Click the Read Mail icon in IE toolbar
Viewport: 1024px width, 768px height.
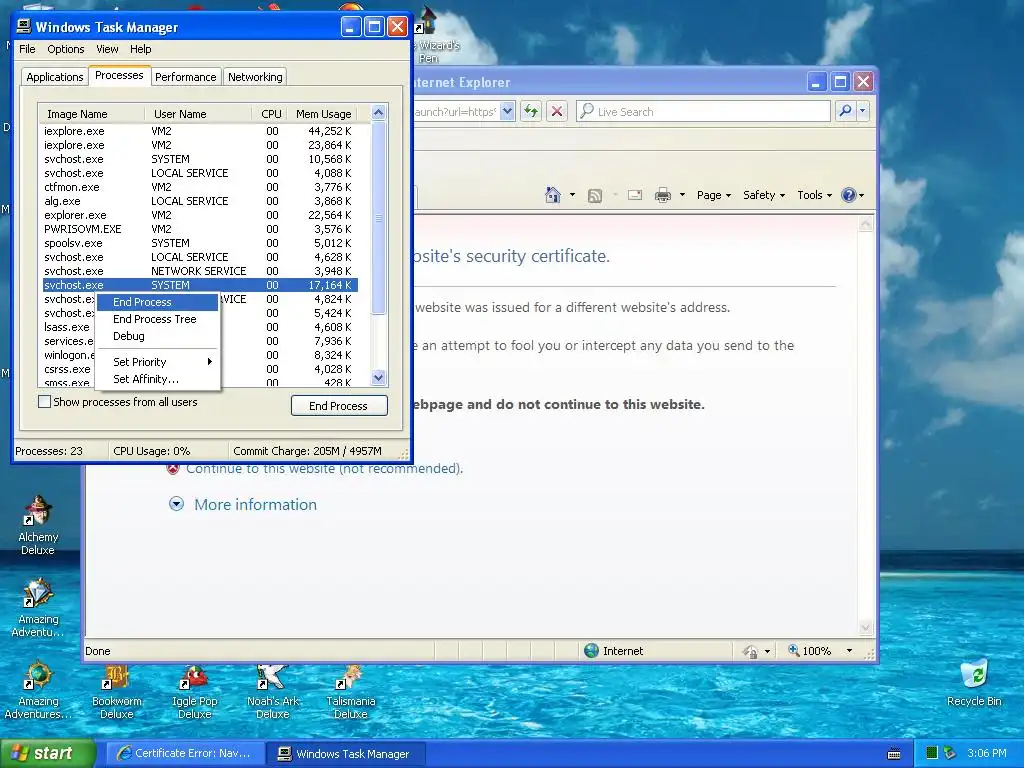[634, 195]
